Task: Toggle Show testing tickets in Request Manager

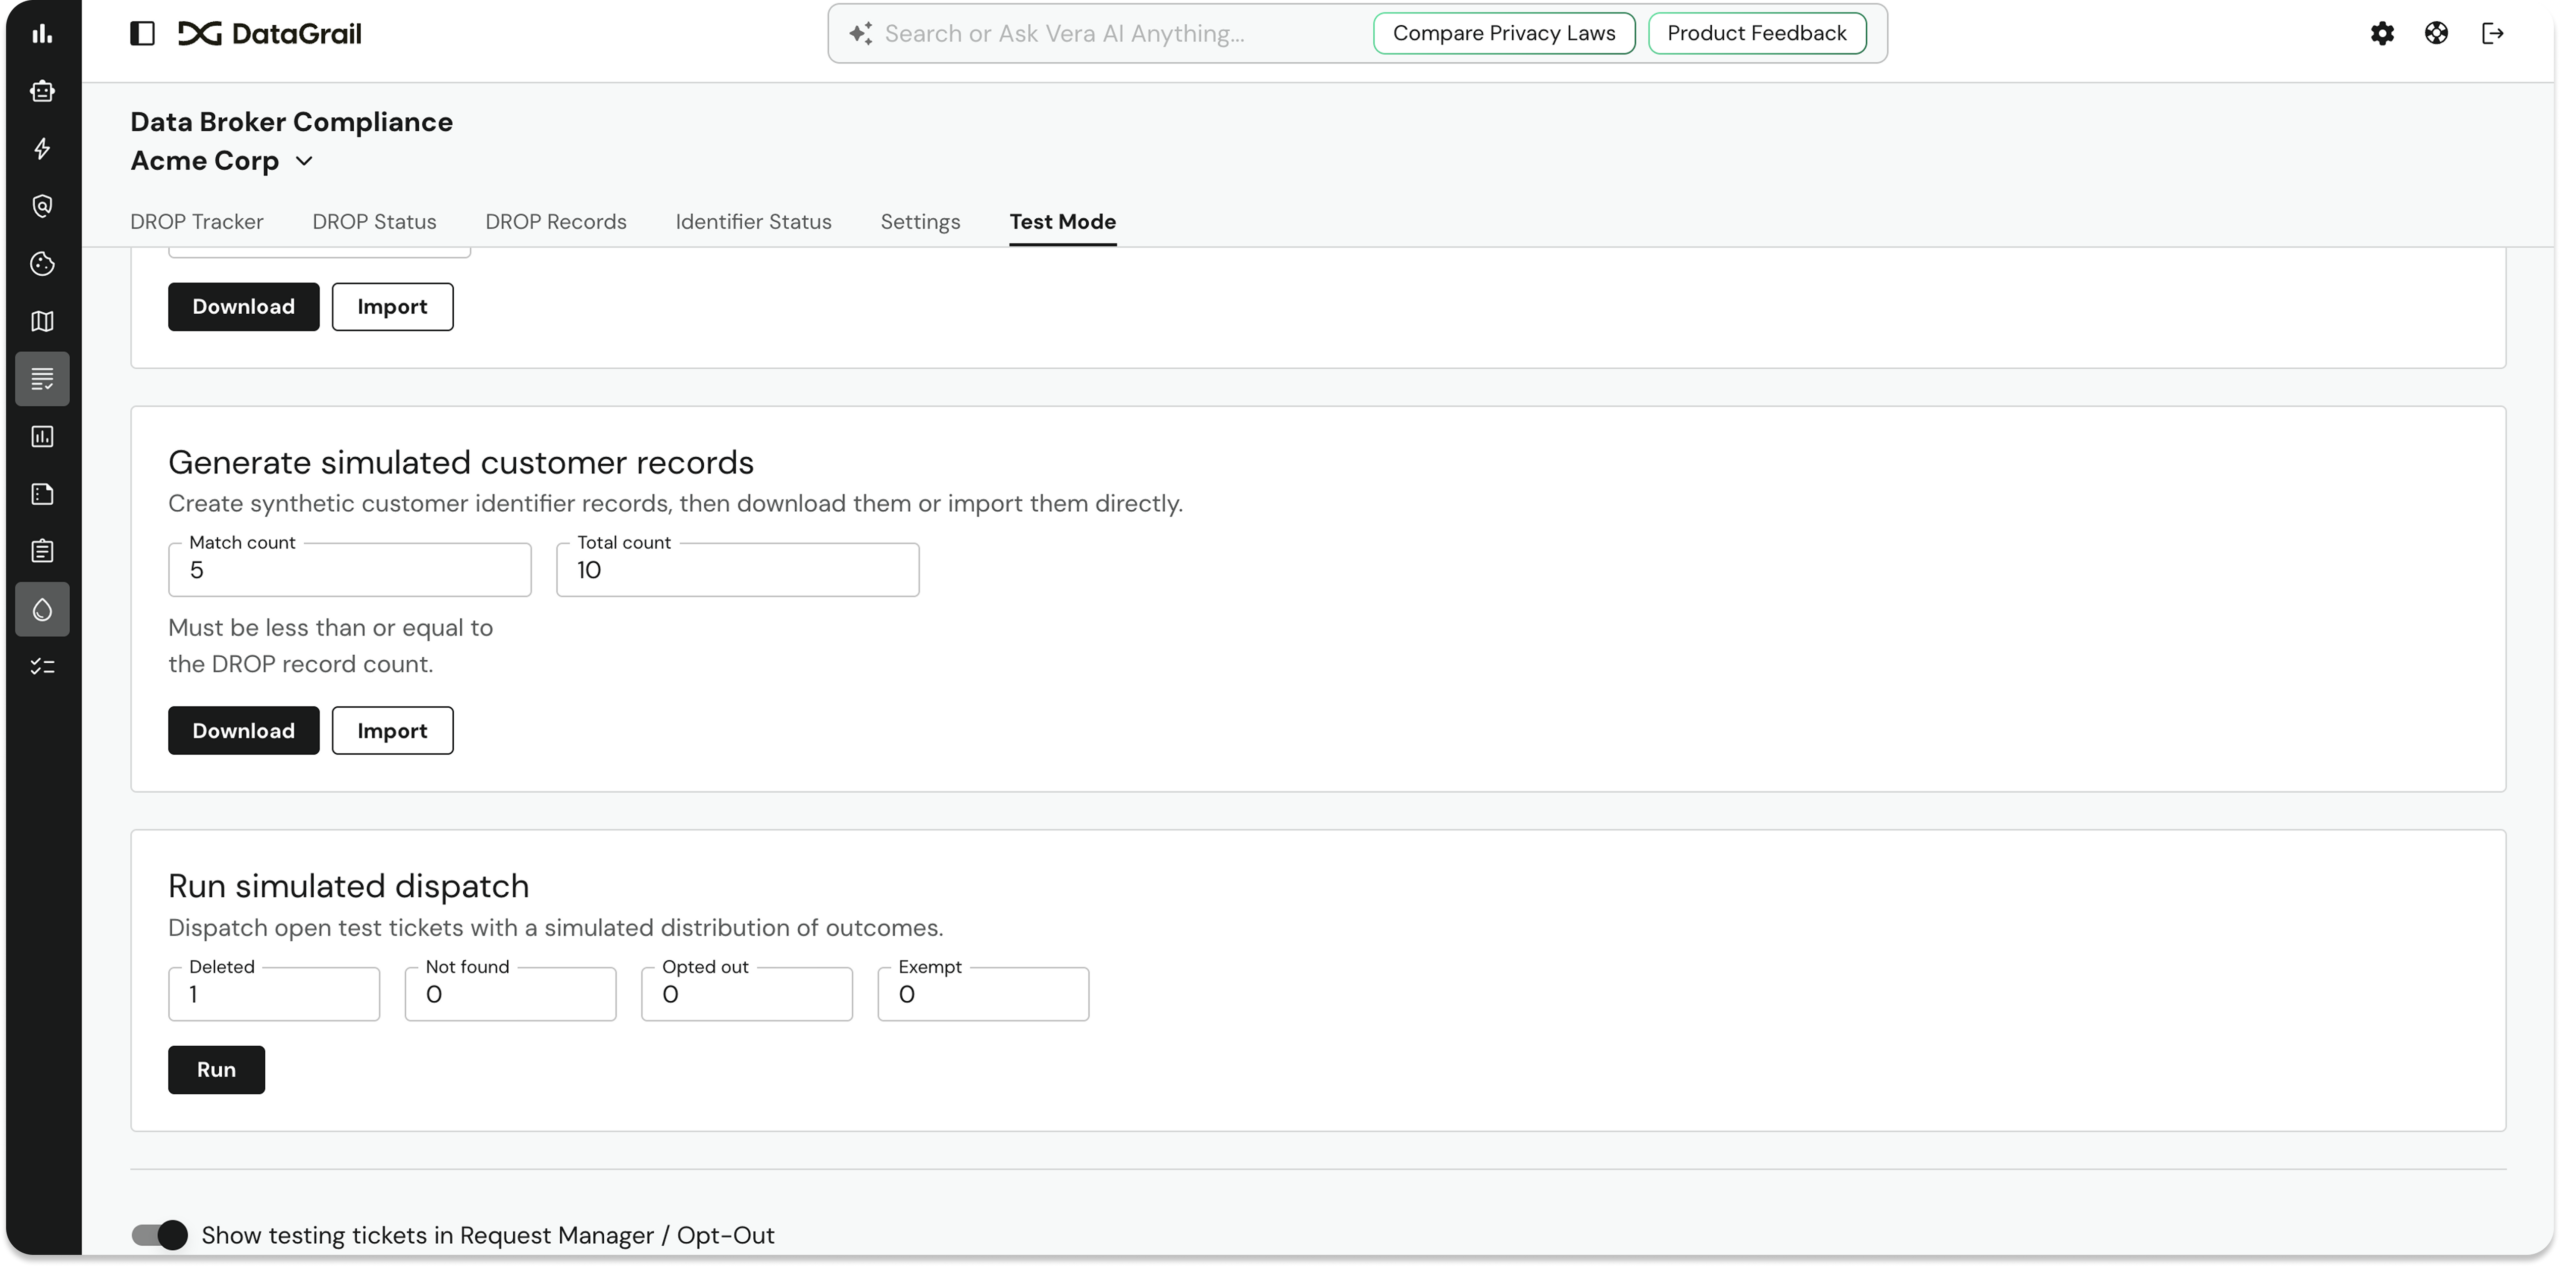Action: coord(159,1235)
